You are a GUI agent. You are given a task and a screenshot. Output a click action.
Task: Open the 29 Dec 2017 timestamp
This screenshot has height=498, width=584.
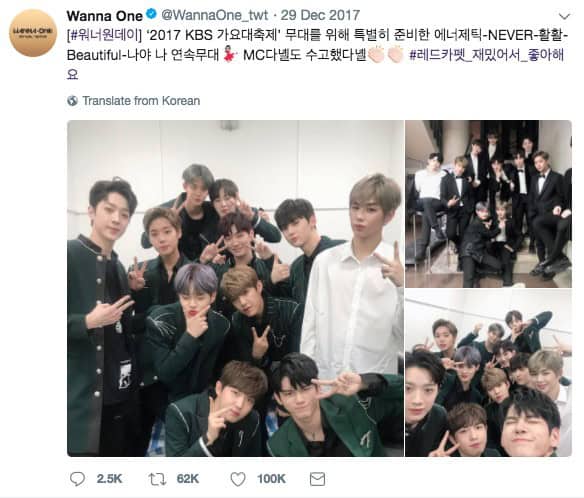[320, 15]
